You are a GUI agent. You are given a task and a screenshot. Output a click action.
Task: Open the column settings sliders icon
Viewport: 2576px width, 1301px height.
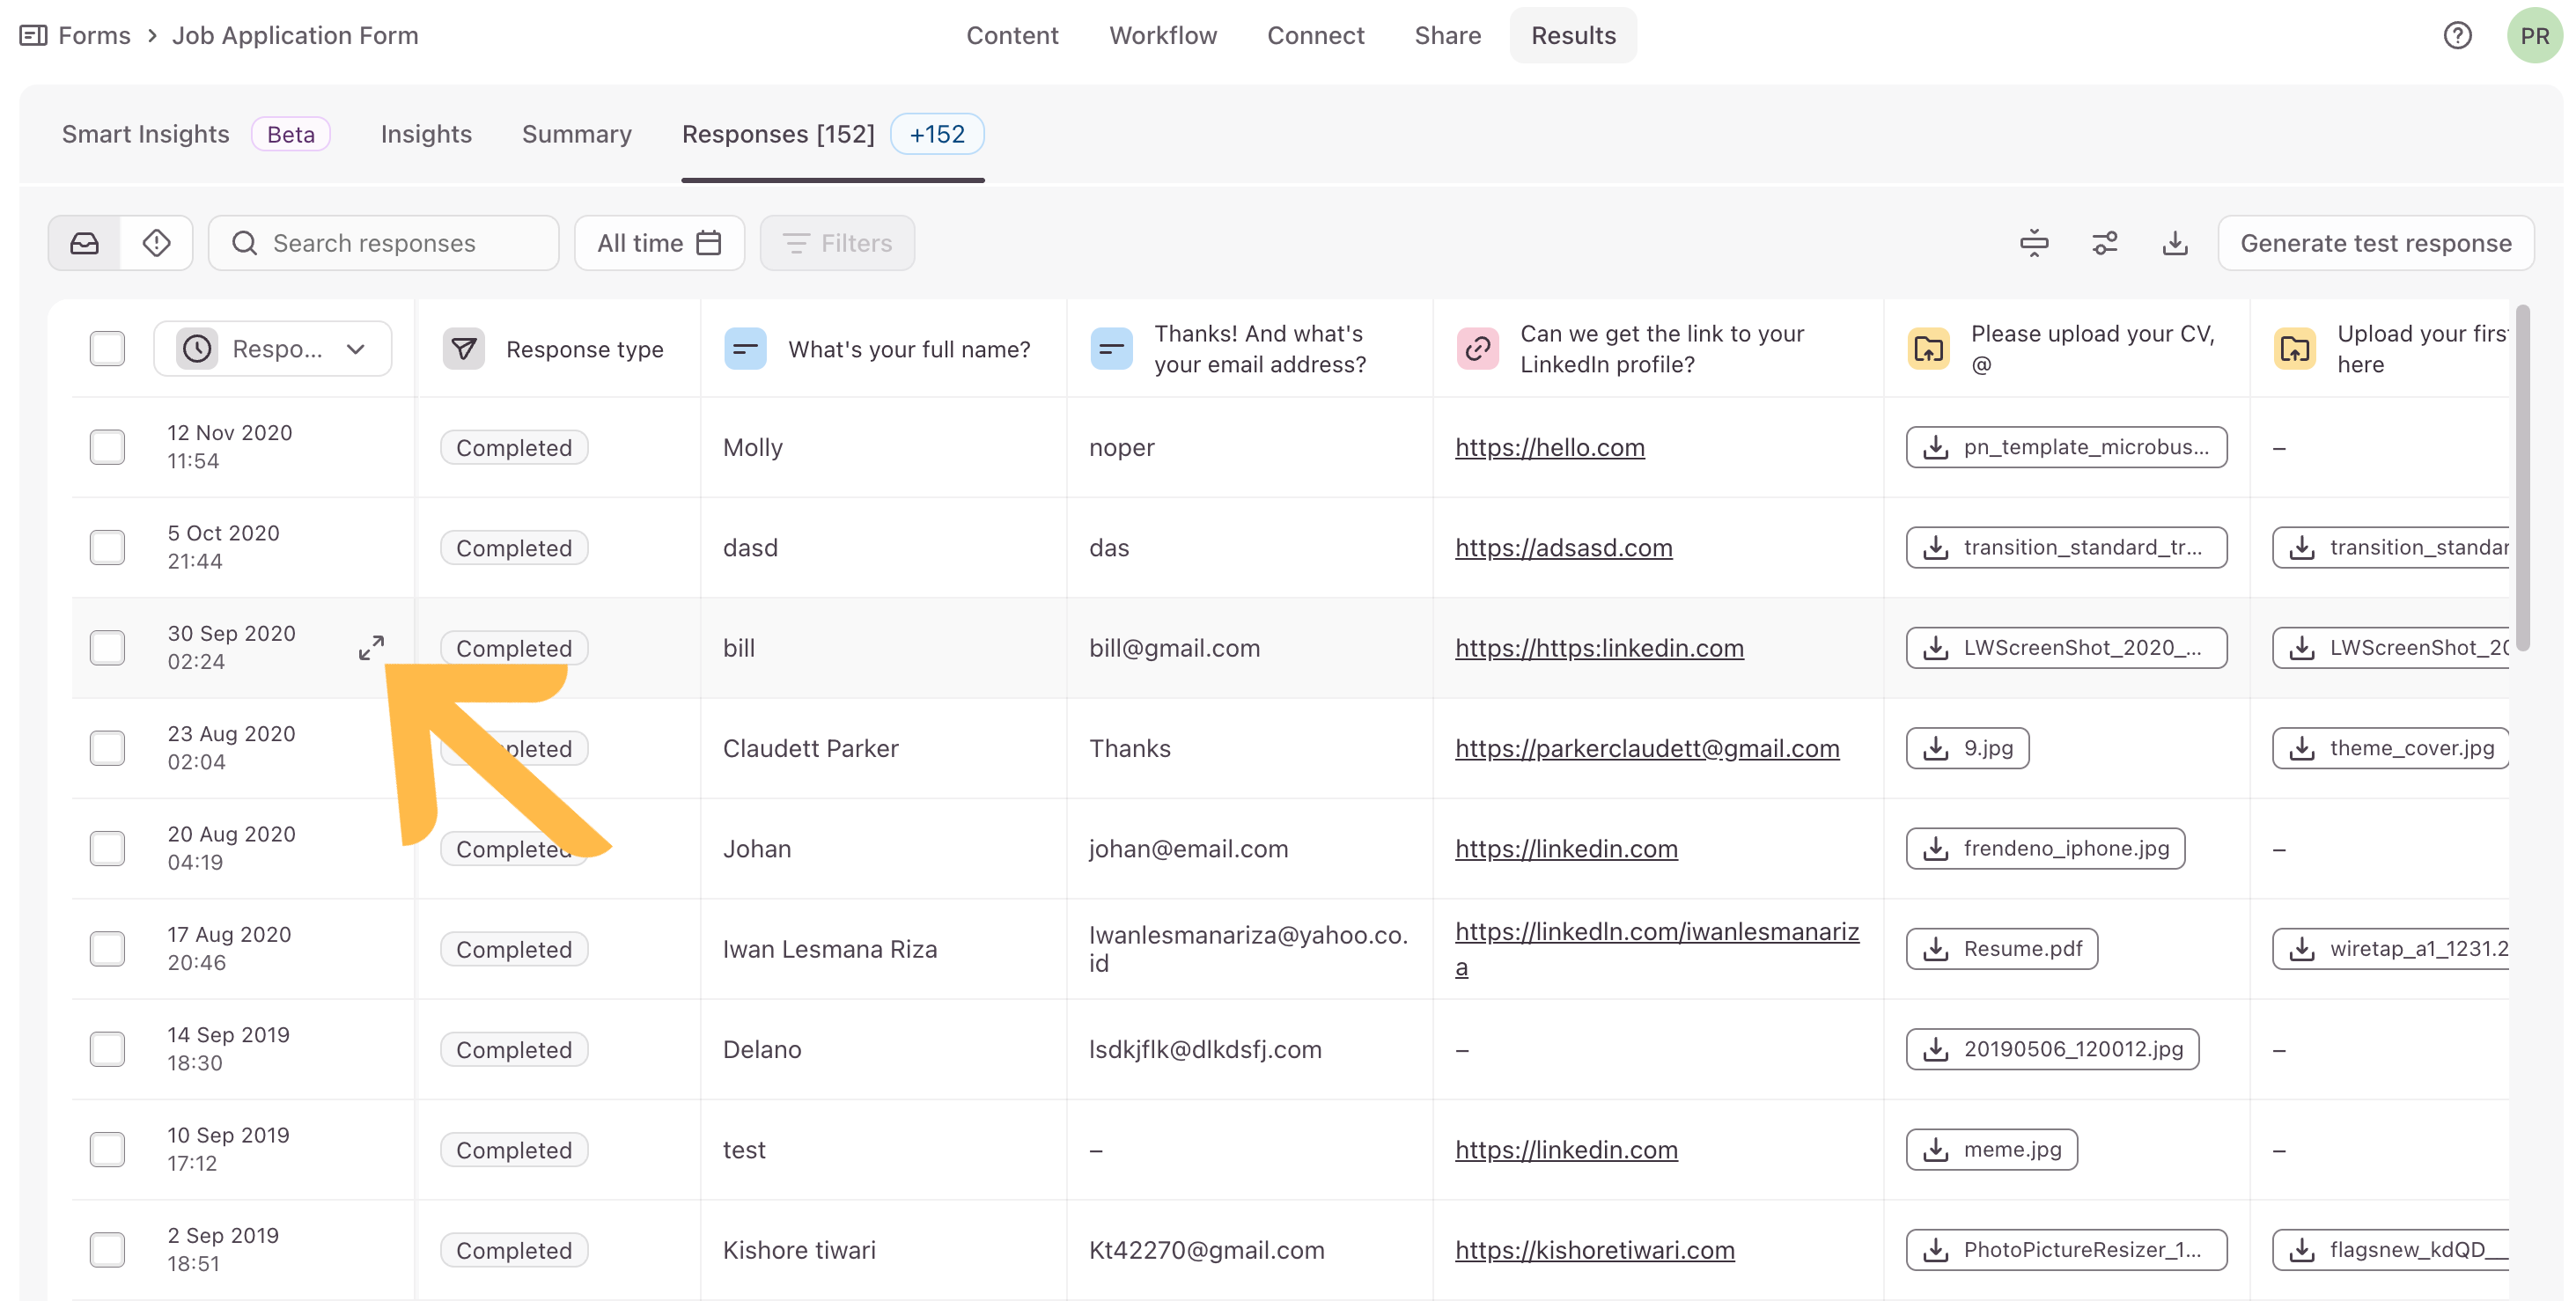click(x=2104, y=243)
